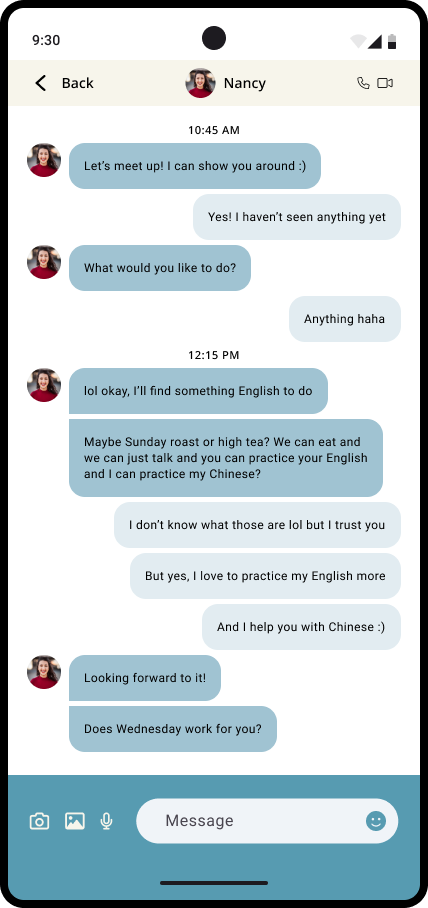Tap the microphone to record voice
This screenshot has width=428, height=908.
[x=106, y=821]
